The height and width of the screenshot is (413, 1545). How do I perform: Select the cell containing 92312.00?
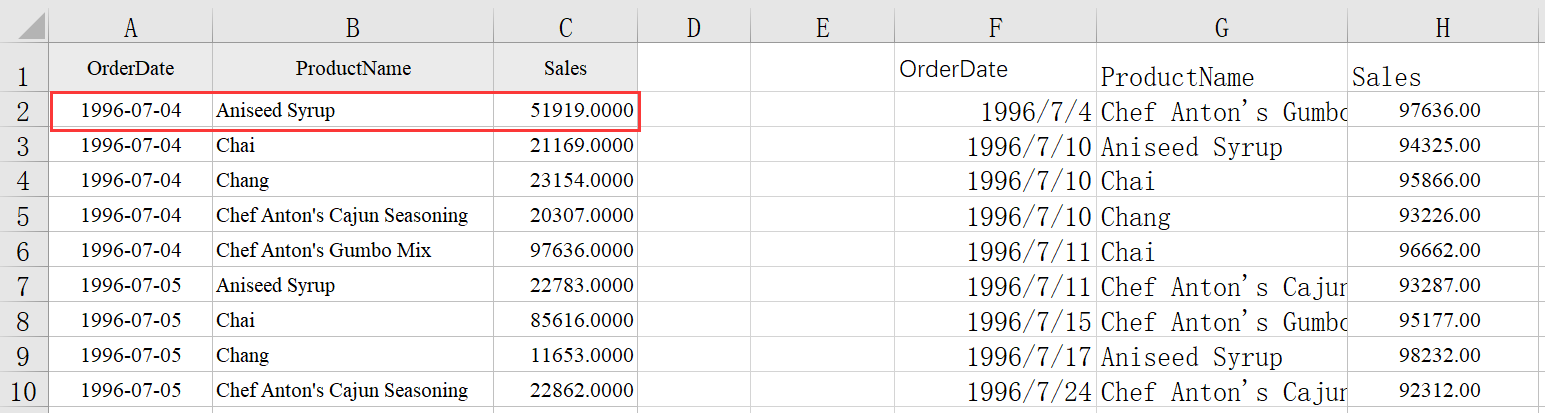pos(1442,390)
